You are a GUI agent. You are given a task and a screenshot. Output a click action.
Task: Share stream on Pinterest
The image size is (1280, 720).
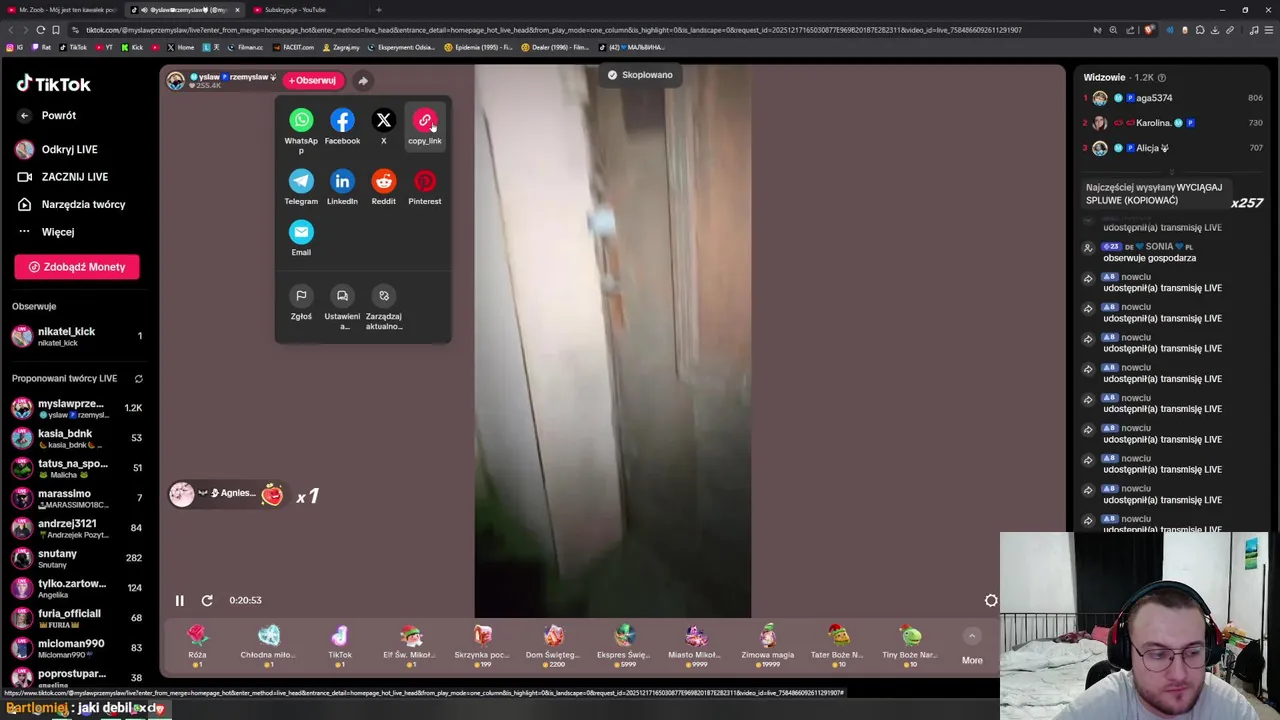pyautogui.click(x=425, y=181)
